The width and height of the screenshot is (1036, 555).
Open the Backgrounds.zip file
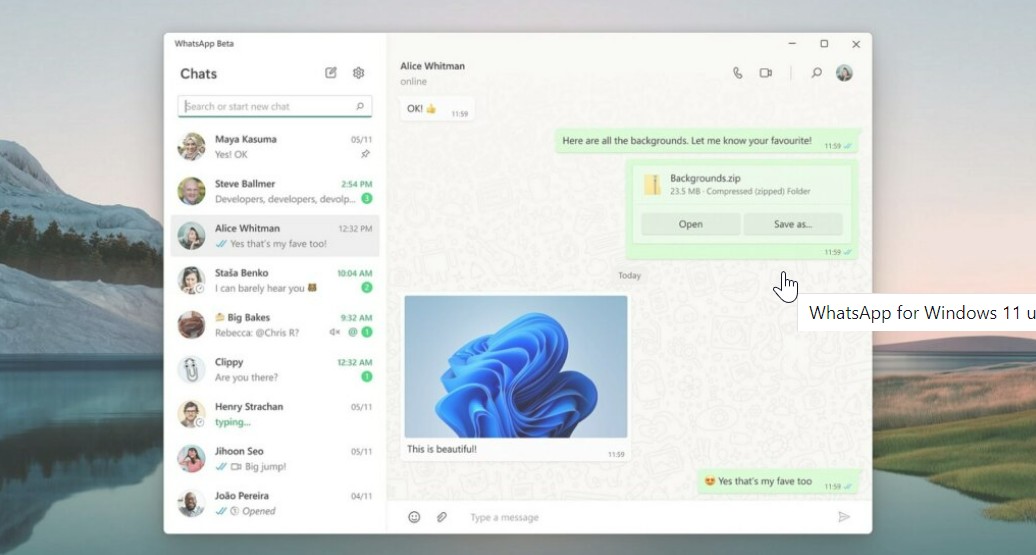click(x=690, y=224)
